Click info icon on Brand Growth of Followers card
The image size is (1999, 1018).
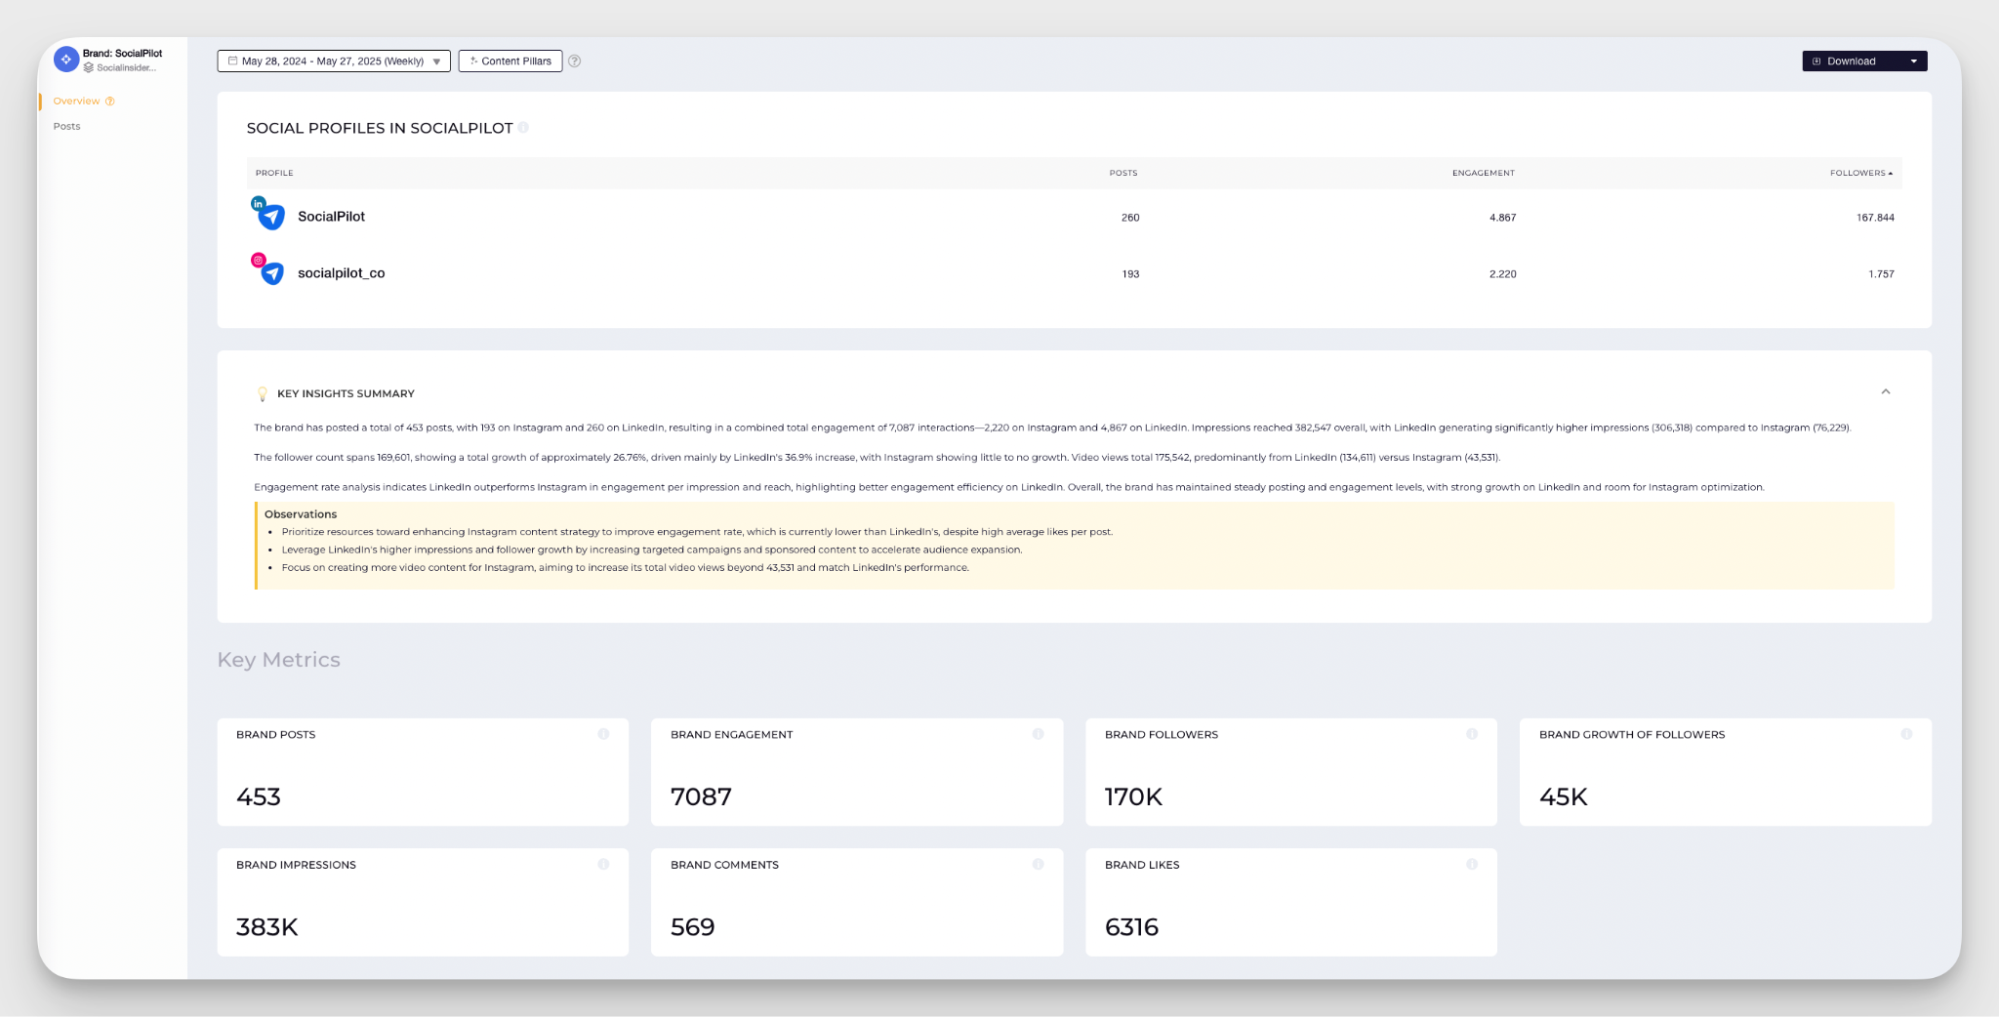point(1906,734)
